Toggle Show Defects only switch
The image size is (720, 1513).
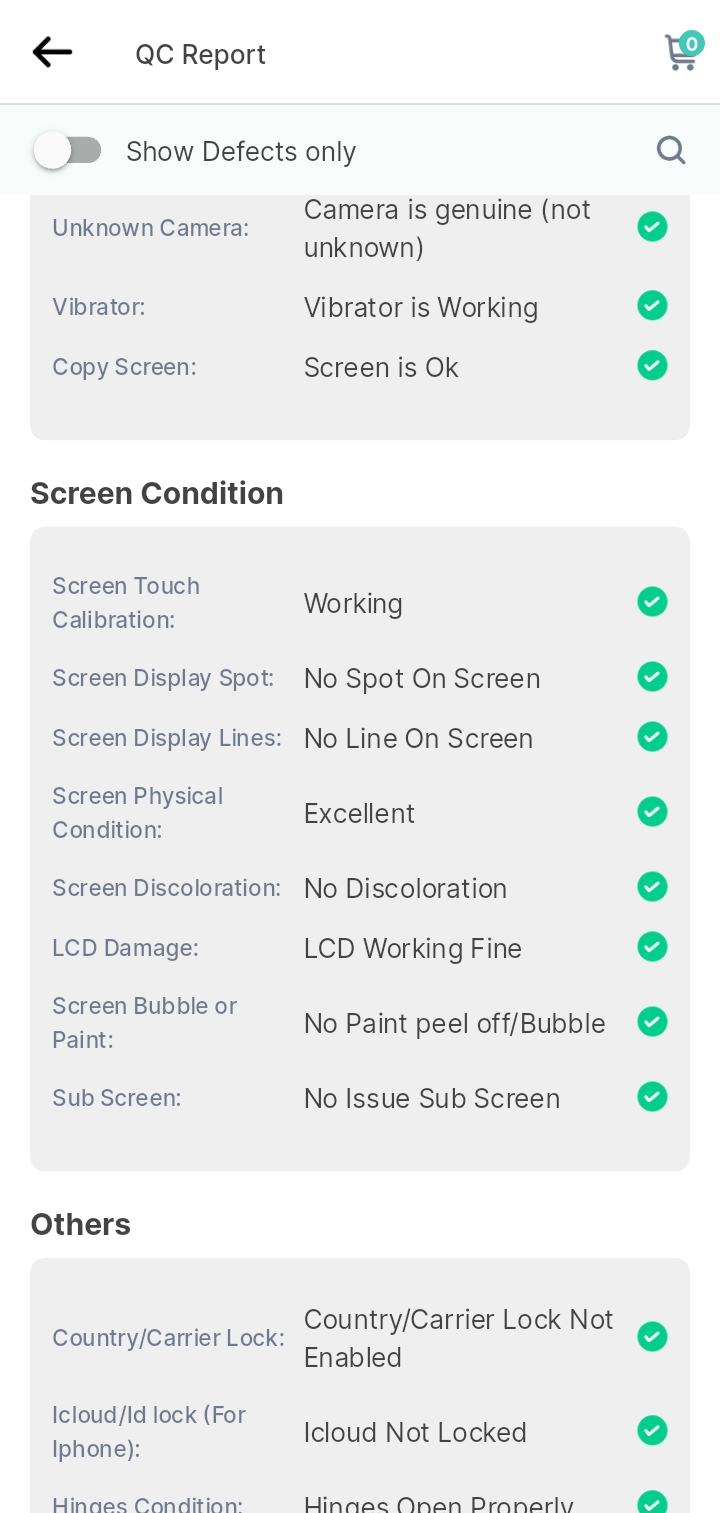[x=68, y=151]
